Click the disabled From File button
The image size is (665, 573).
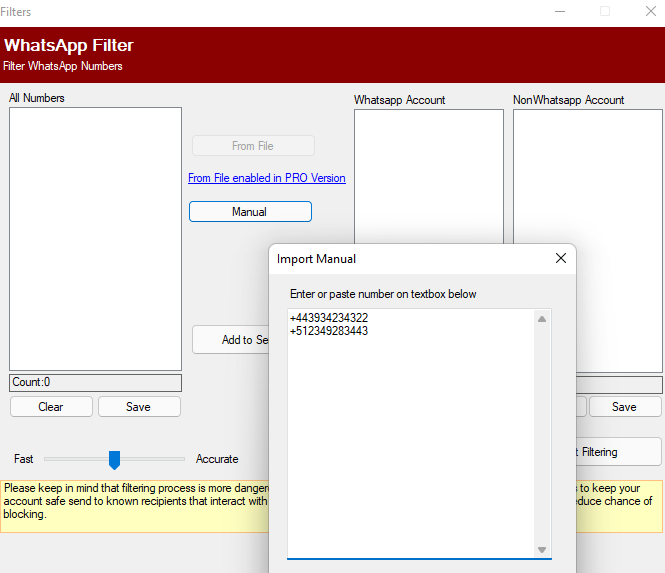click(x=253, y=146)
